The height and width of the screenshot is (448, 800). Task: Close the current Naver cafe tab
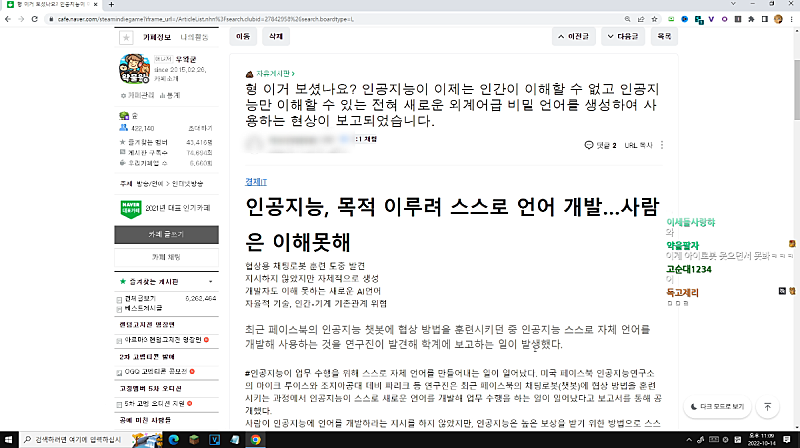point(95,5)
